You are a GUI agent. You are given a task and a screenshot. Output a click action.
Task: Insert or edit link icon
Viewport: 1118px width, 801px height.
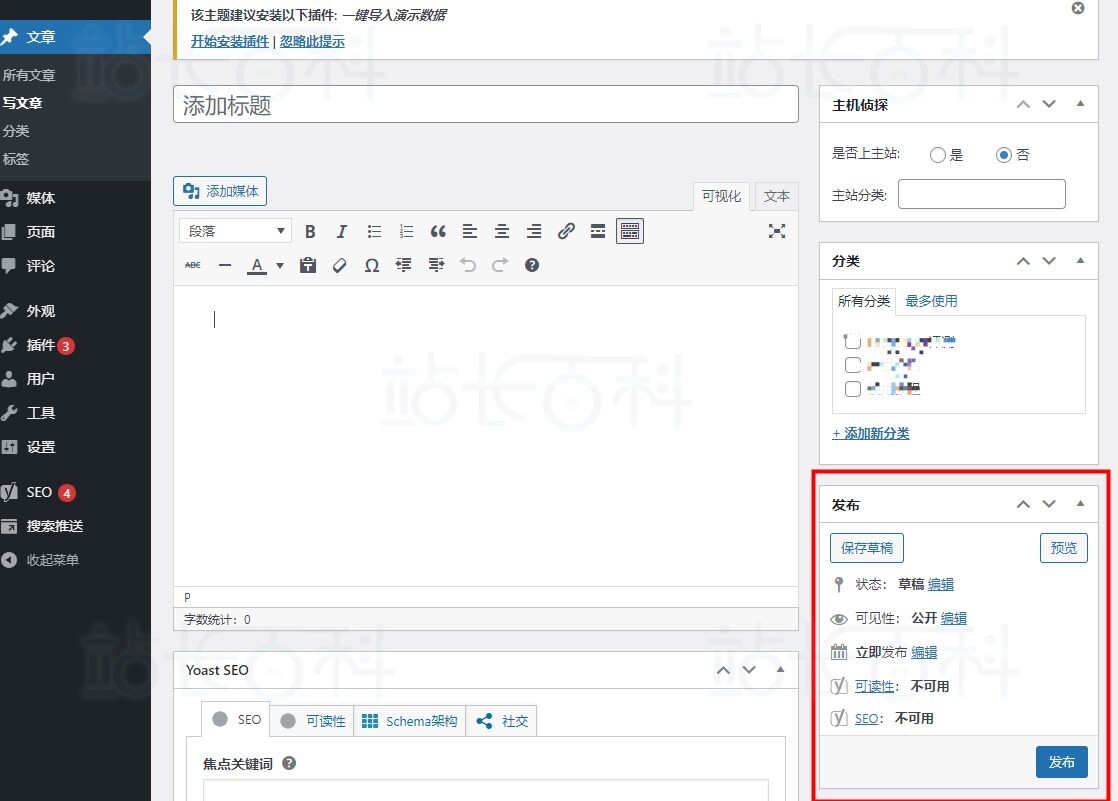(x=566, y=231)
